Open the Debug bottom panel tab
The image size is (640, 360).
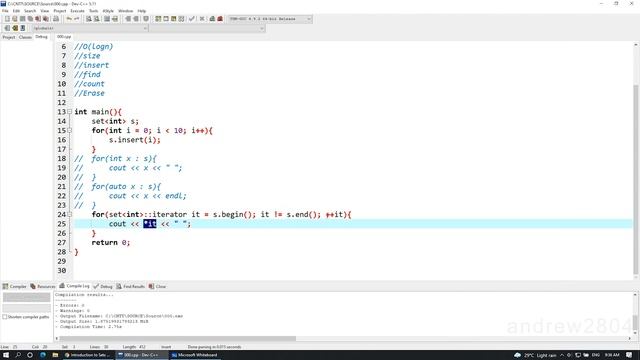pyautogui.click(x=103, y=287)
